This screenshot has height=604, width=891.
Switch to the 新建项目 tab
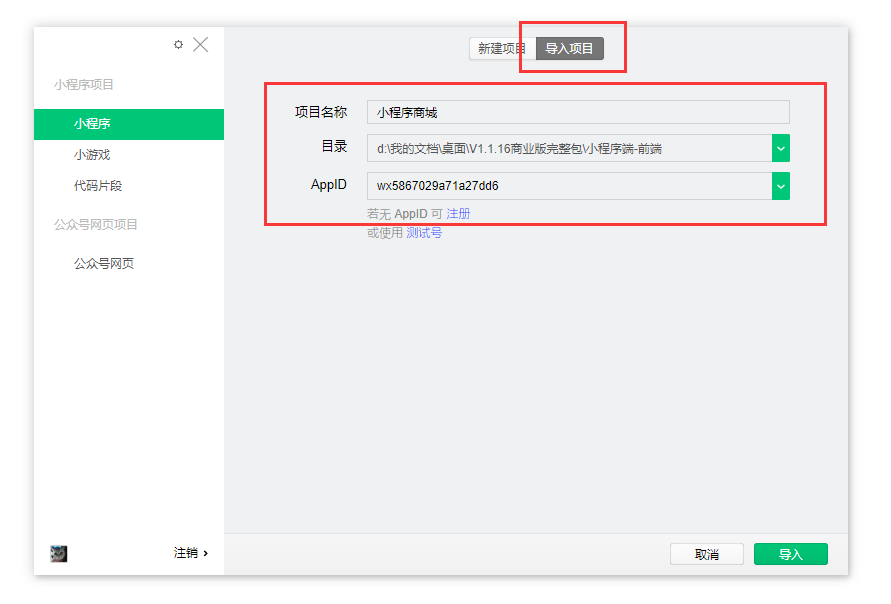(x=502, y=49)
